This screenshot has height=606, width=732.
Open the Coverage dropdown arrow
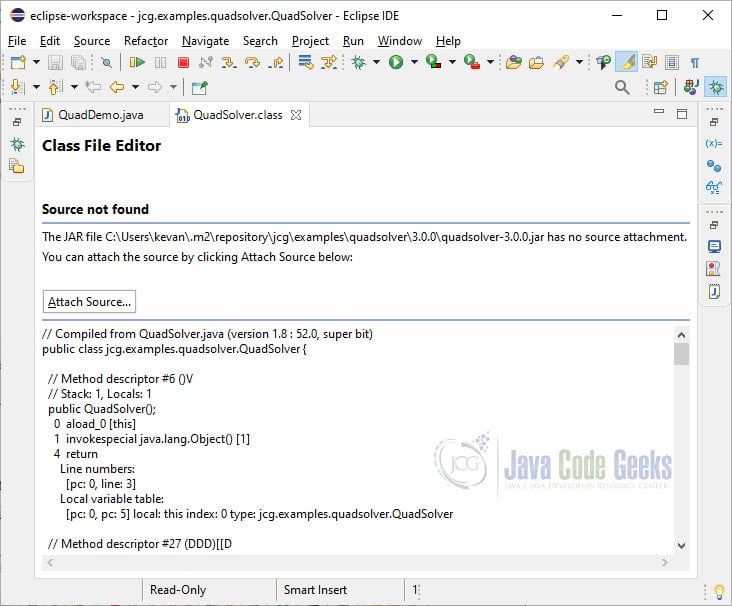pyautogui.click(x=452, y=62)
